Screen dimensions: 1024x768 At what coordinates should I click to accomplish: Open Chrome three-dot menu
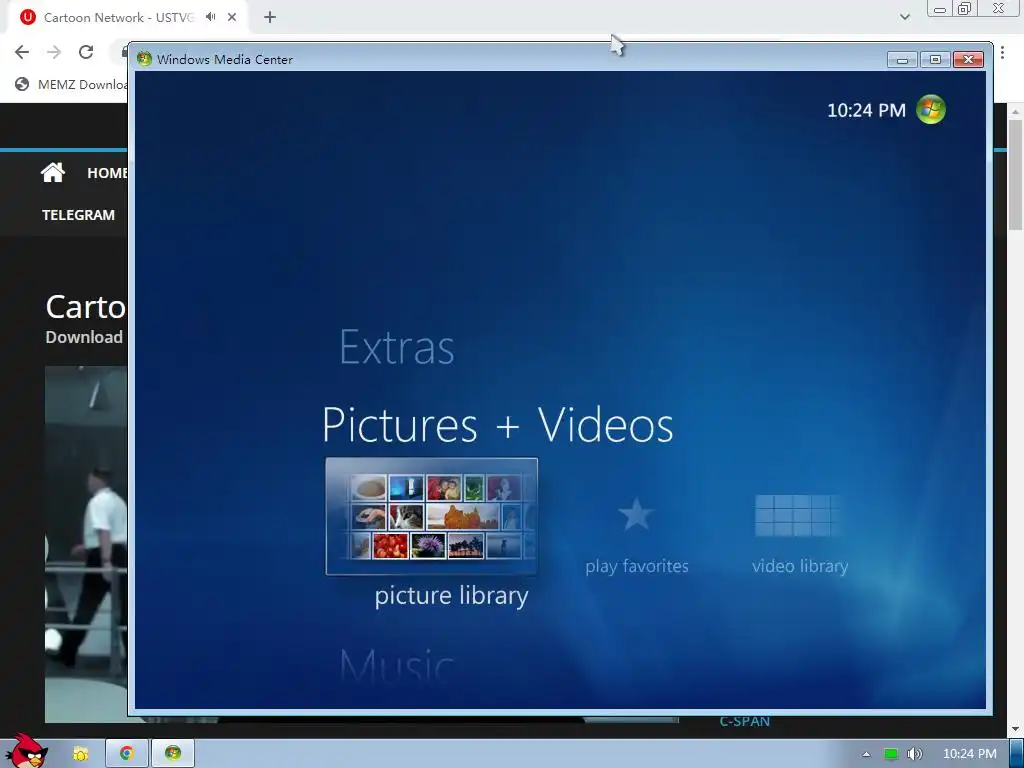(1002, 52)
